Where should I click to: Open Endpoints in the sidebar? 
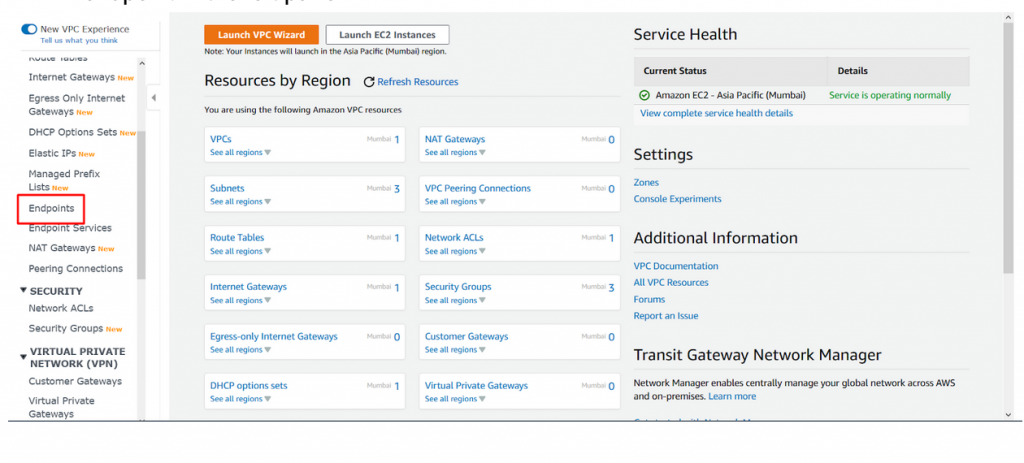coord(51,208)
